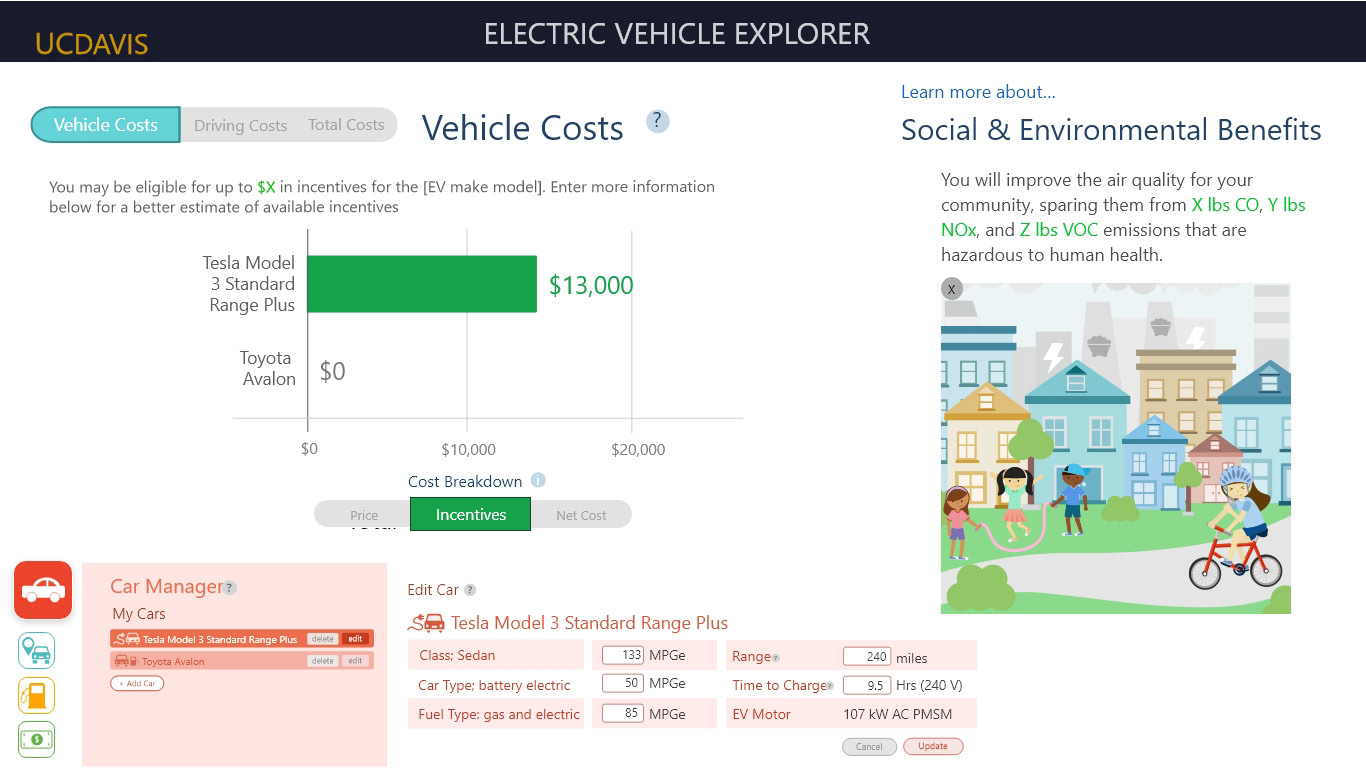Click the community neighborhood illustration
The width and height of the screenshot is (1366, 768).
[1116, 448]
